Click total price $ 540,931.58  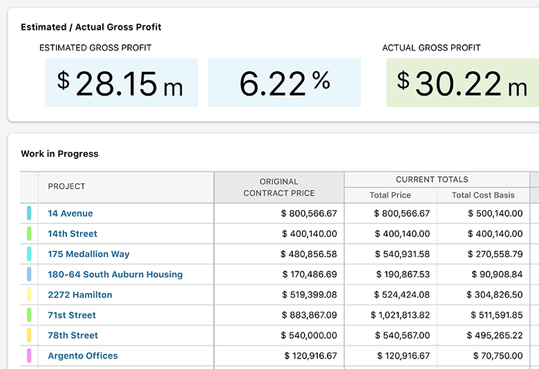(x=402, y=254)
